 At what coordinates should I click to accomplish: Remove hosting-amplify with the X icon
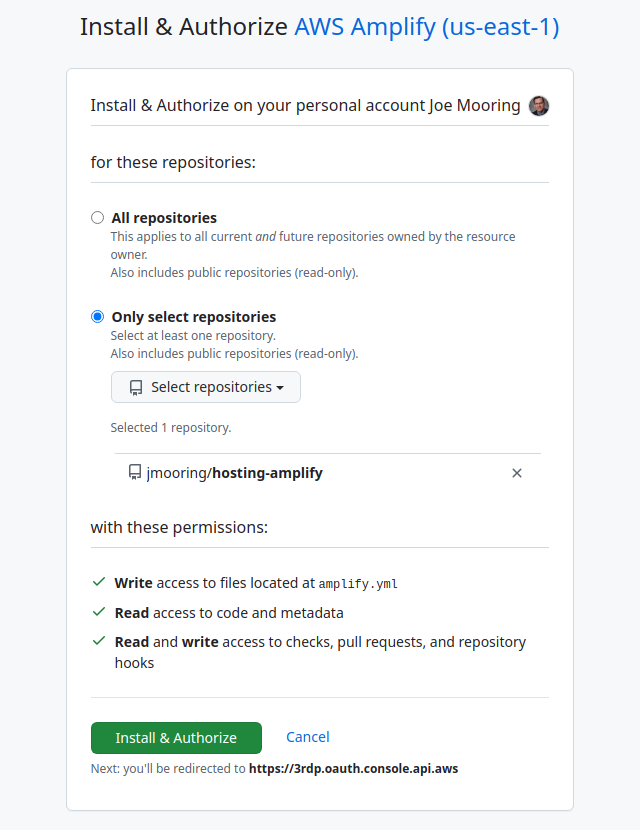tap(517, 473)
